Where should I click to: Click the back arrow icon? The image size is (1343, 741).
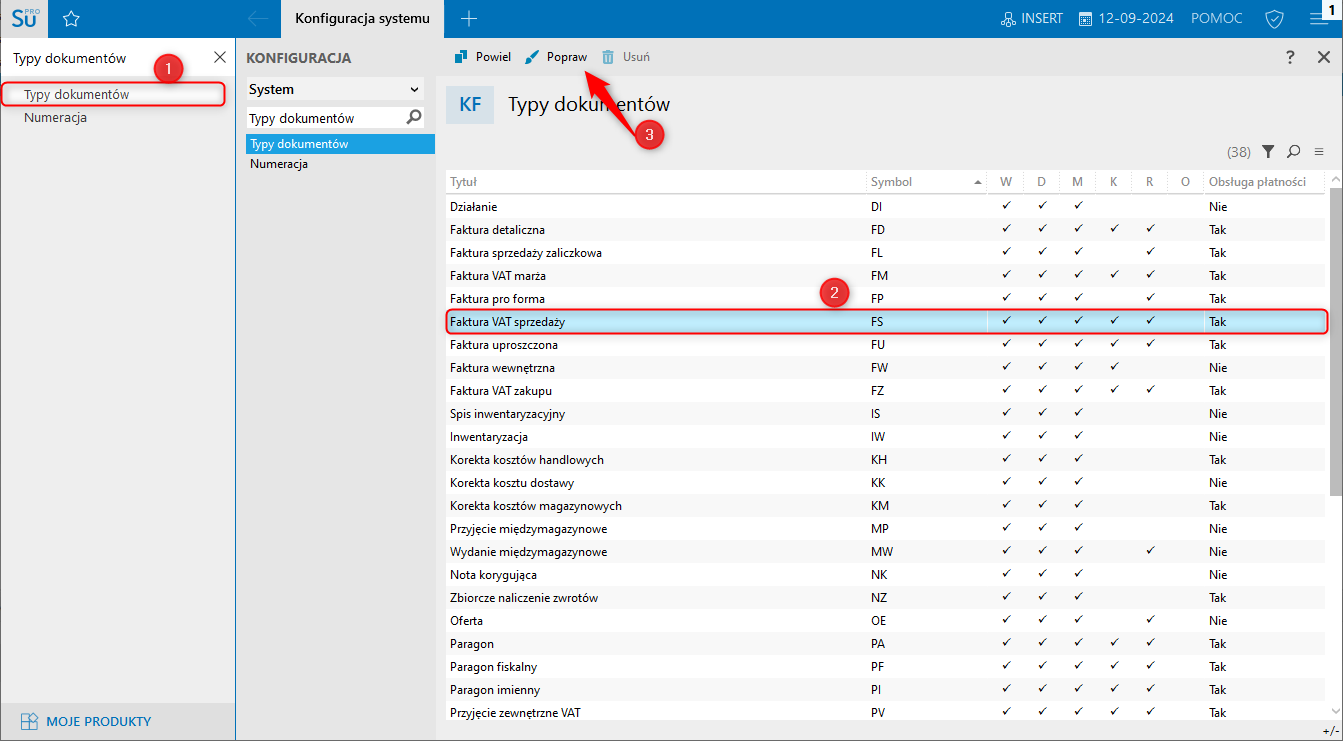coord(258,19)
